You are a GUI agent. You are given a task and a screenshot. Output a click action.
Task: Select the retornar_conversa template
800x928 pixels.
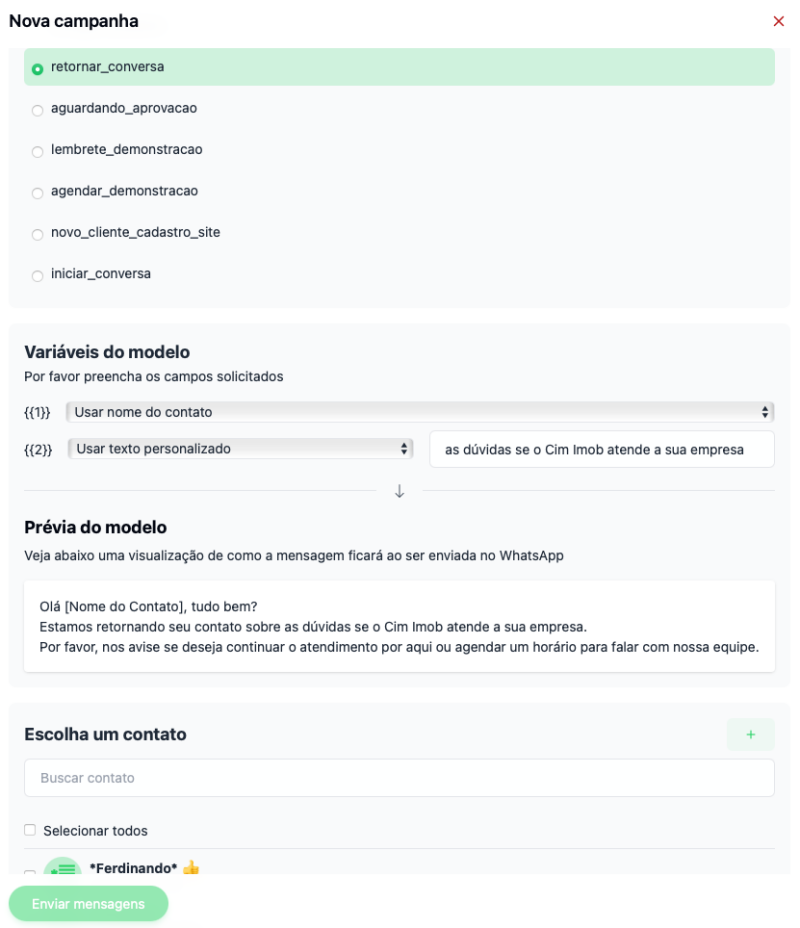[x=38, y=69]
